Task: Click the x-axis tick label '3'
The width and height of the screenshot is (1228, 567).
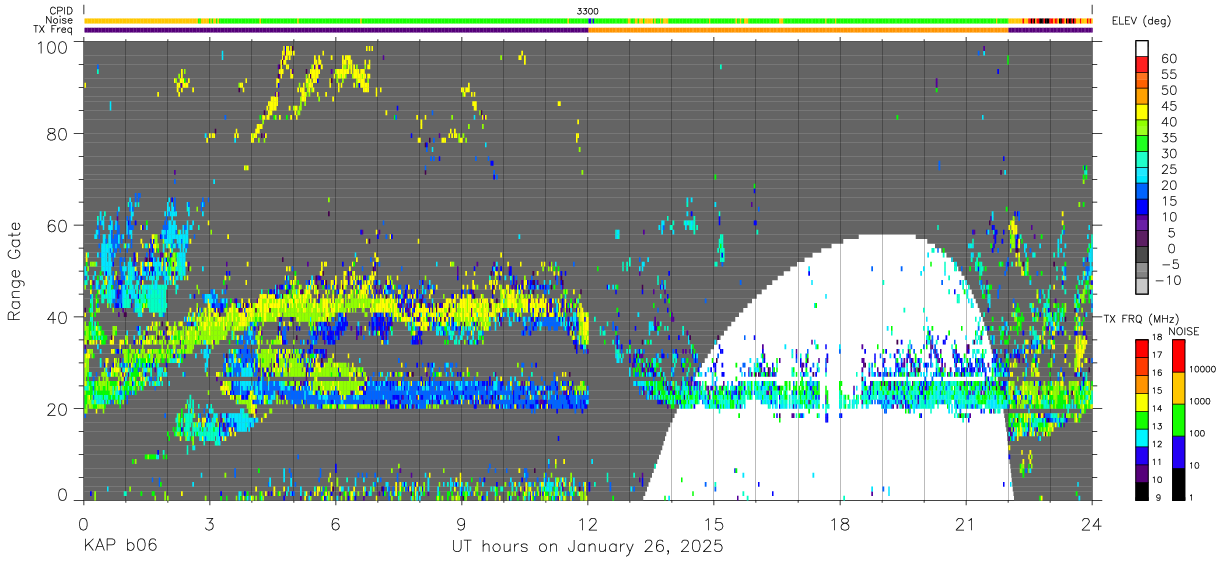Action: tap(209, 524)
